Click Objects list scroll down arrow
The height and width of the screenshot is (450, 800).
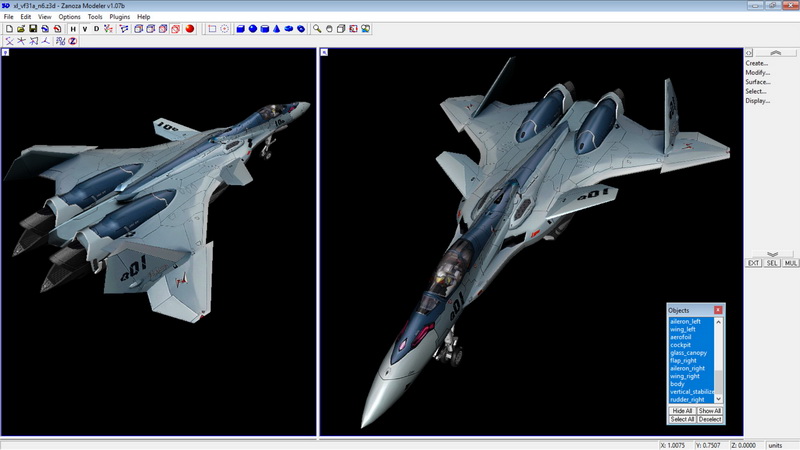[x=718, y=399]
